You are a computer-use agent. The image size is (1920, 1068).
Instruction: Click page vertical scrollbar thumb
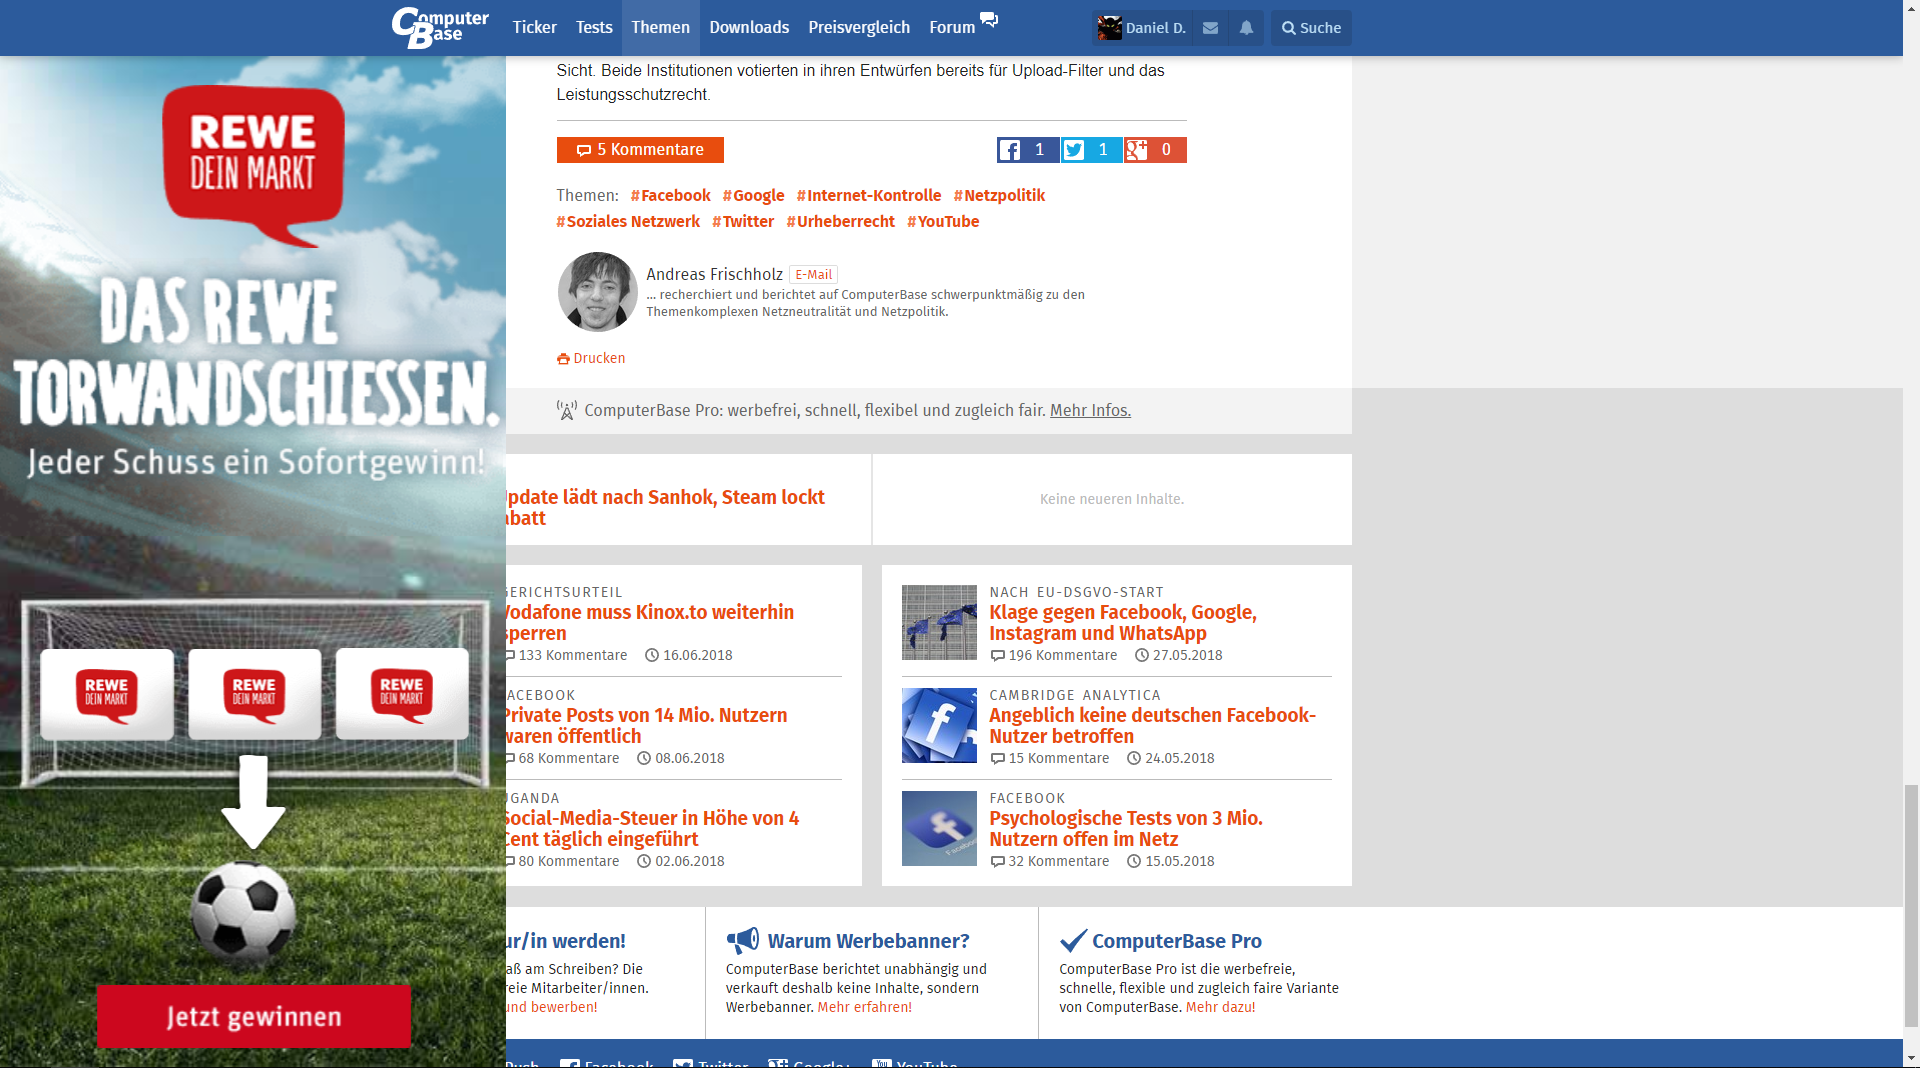pos(1911,906)
